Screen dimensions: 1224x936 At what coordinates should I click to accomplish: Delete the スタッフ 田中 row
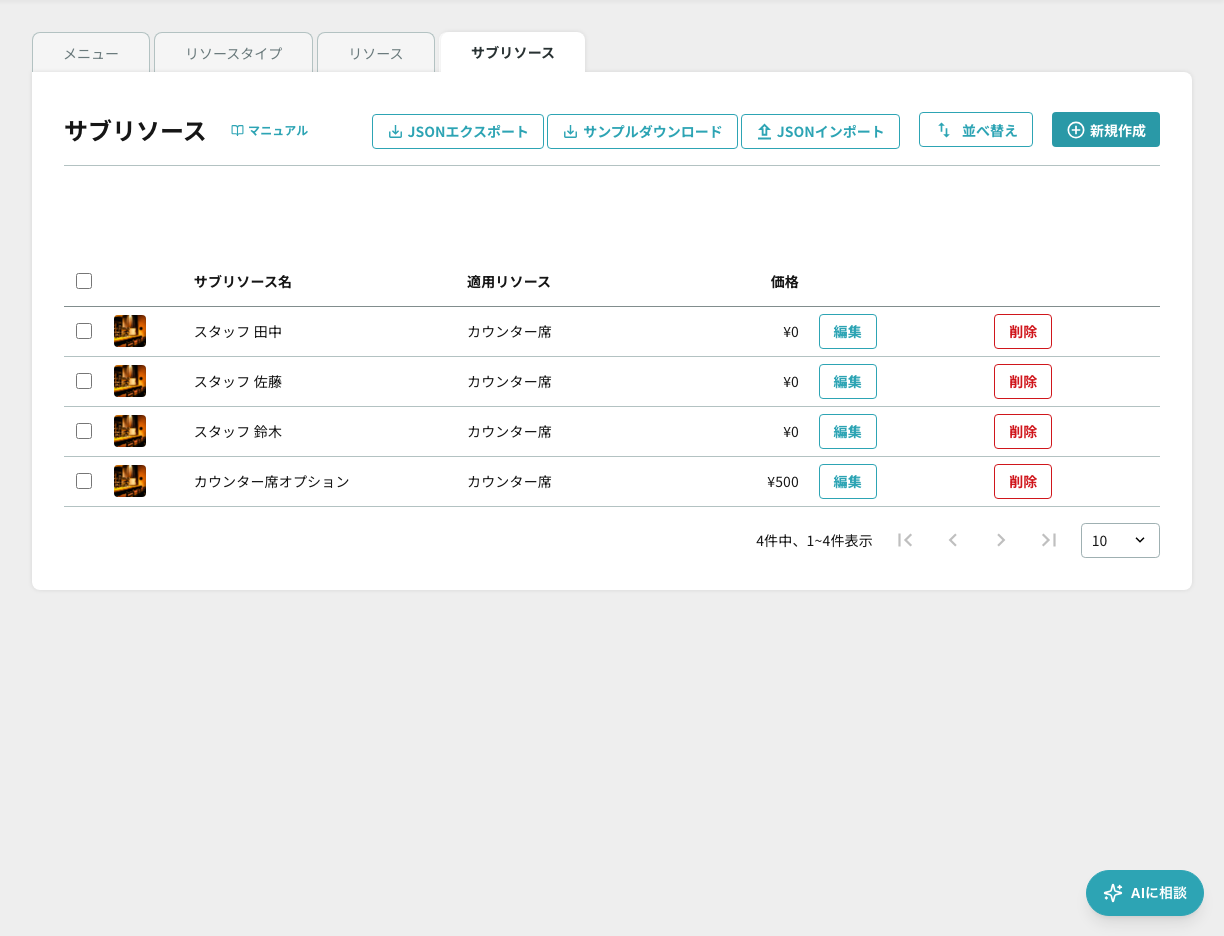click(1023, 331)
